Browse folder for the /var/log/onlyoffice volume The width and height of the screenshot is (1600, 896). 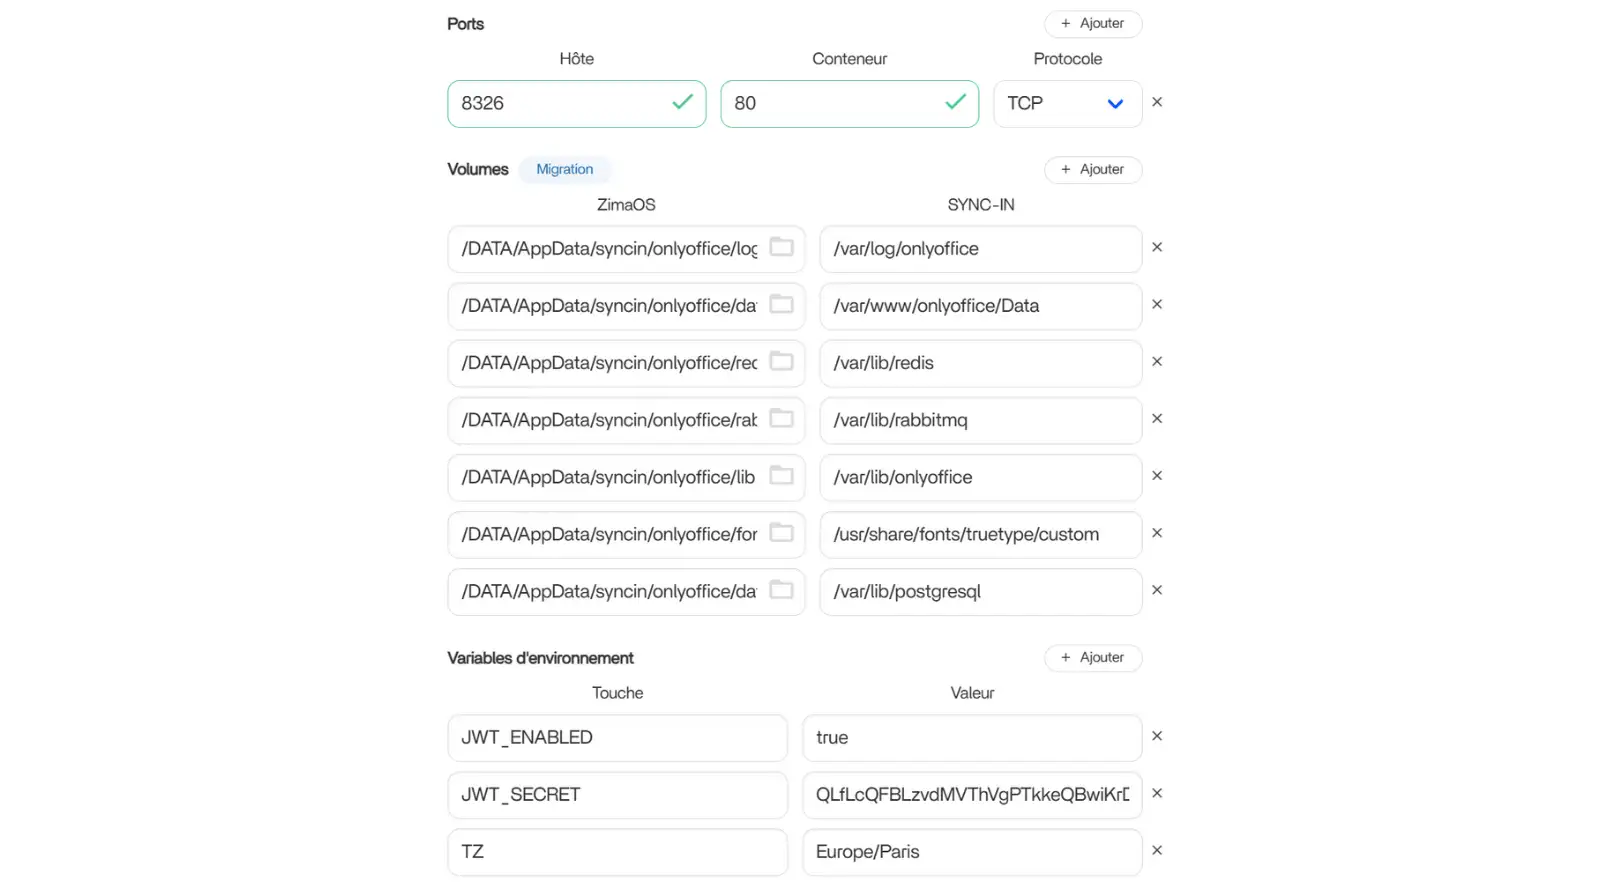pyautogui.click(x=781, y=247)
